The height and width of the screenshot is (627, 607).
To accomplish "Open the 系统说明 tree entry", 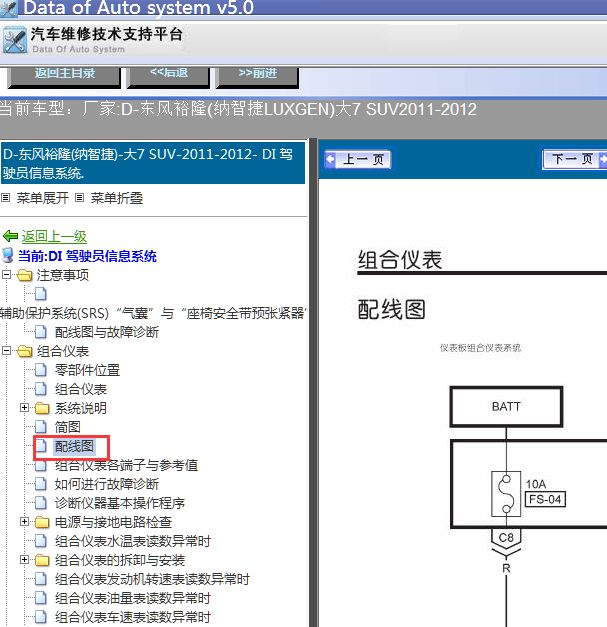I will coord(81,408).
